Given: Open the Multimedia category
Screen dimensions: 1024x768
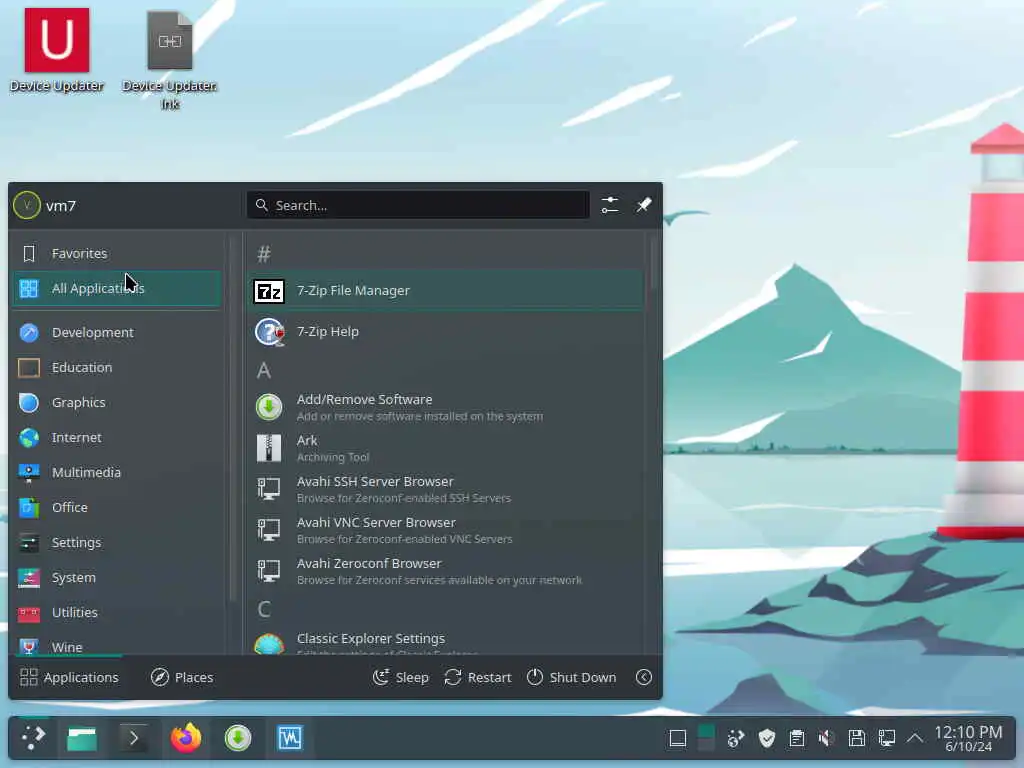Looking at the screenshot, I should click(117, 473).
